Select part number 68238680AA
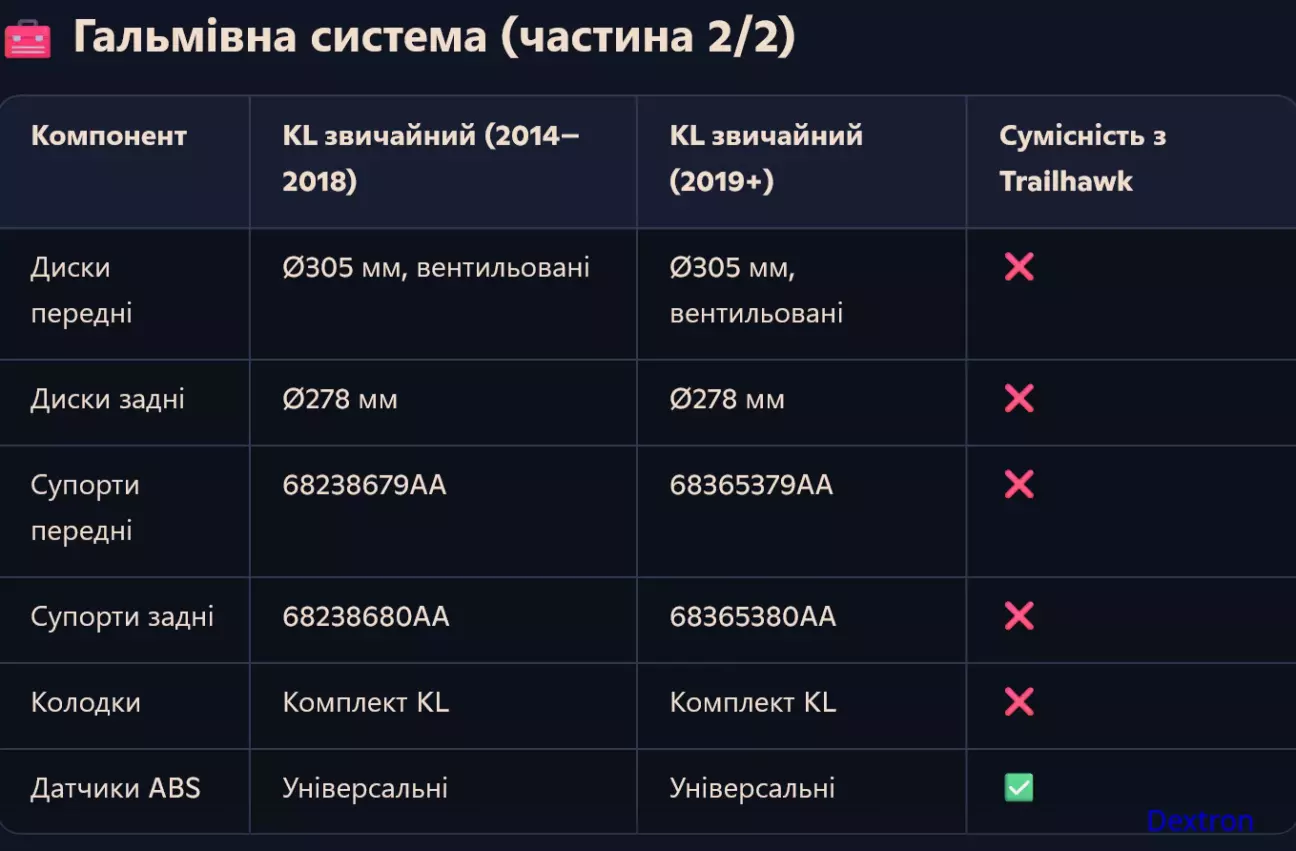Screen dimensions: 1296x851 [366, 617]
